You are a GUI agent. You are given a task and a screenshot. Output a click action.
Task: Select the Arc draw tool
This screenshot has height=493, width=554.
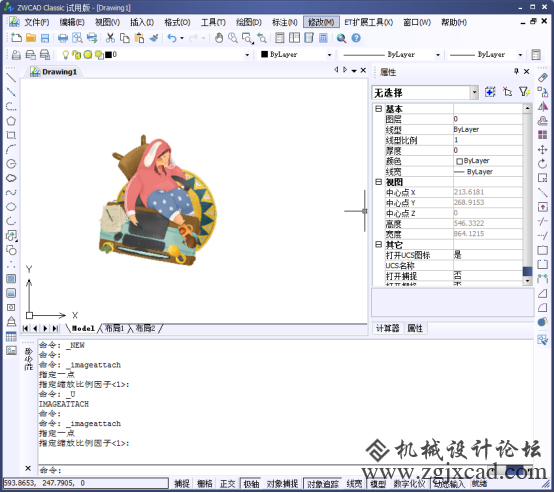[x=11, y=149]
